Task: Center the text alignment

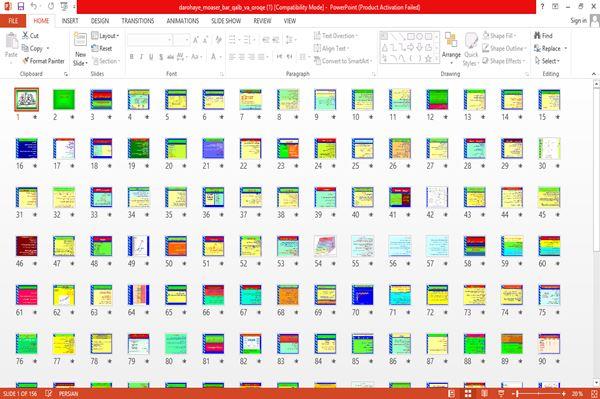Action: pyautogui.click(x=242, y=57)
